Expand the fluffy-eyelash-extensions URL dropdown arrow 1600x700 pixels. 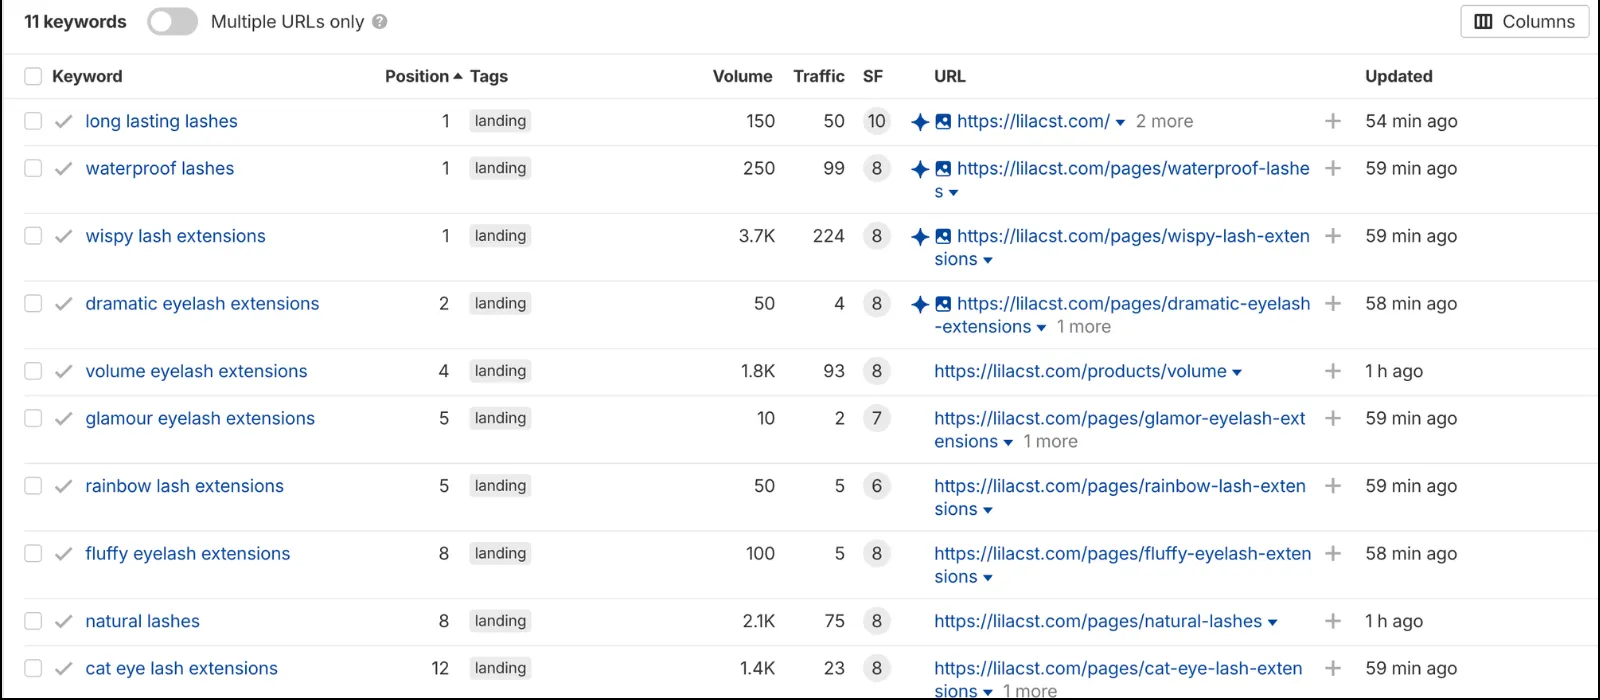pos(988,578)
